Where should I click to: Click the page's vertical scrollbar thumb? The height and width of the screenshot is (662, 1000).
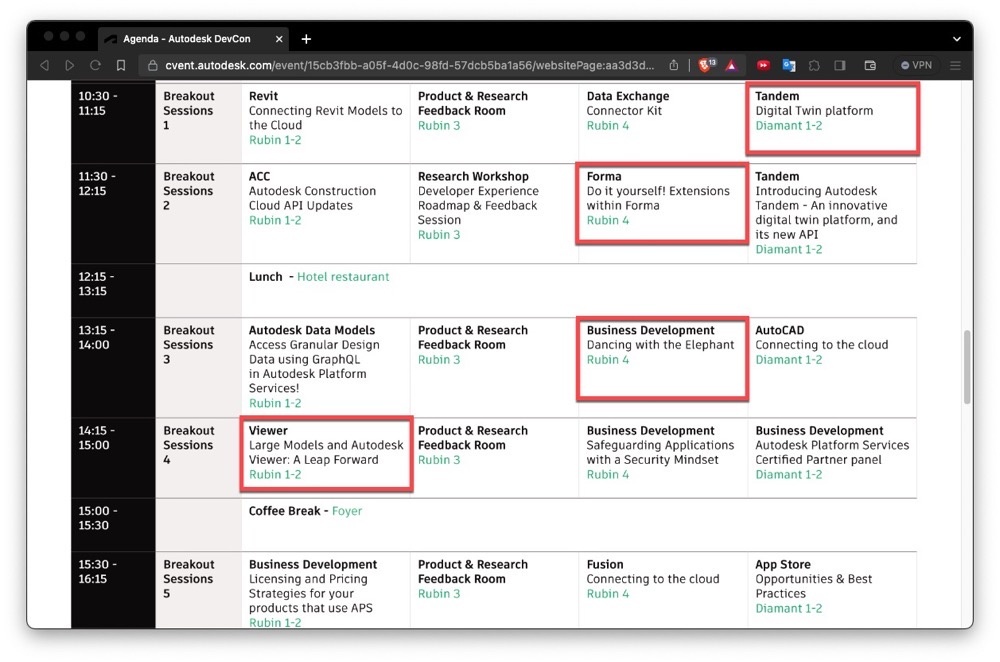[965, 366]
